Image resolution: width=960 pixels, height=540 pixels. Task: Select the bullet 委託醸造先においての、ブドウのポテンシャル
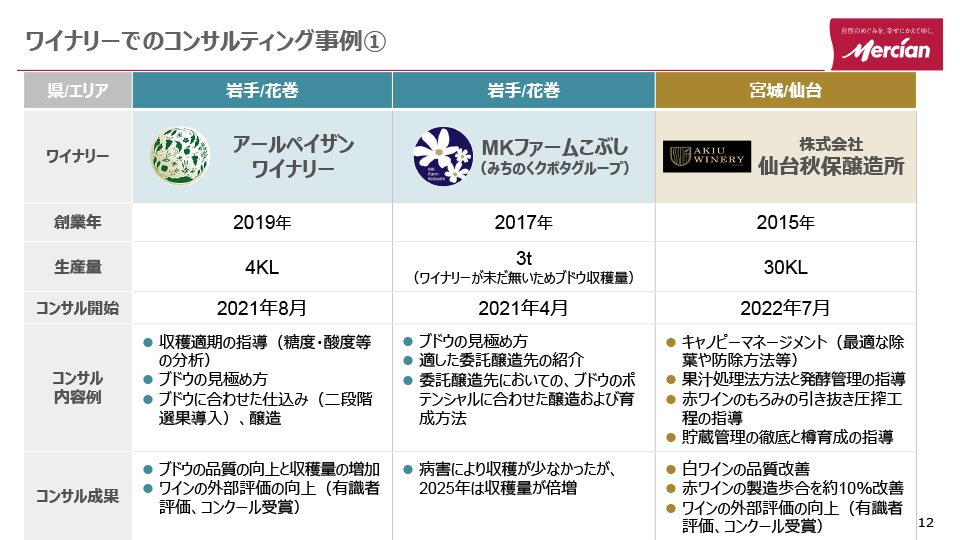point(527,399)
